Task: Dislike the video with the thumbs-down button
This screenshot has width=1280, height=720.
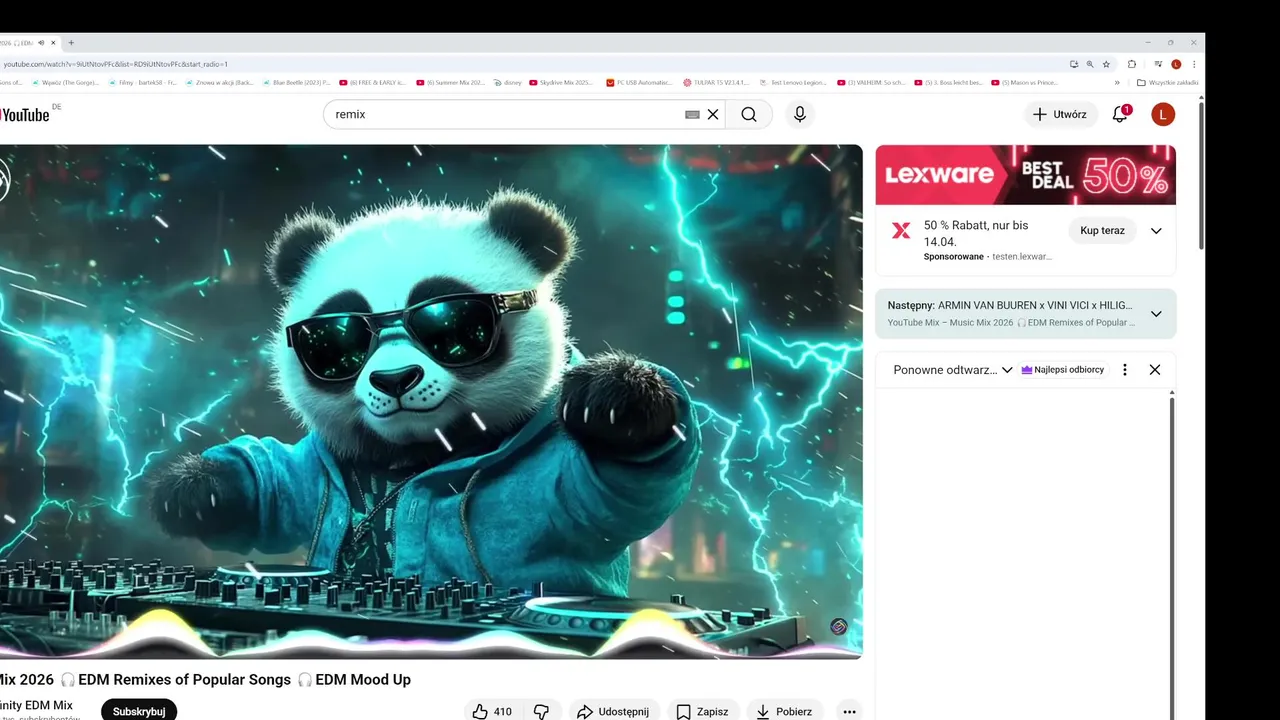Action: (541, 711)
